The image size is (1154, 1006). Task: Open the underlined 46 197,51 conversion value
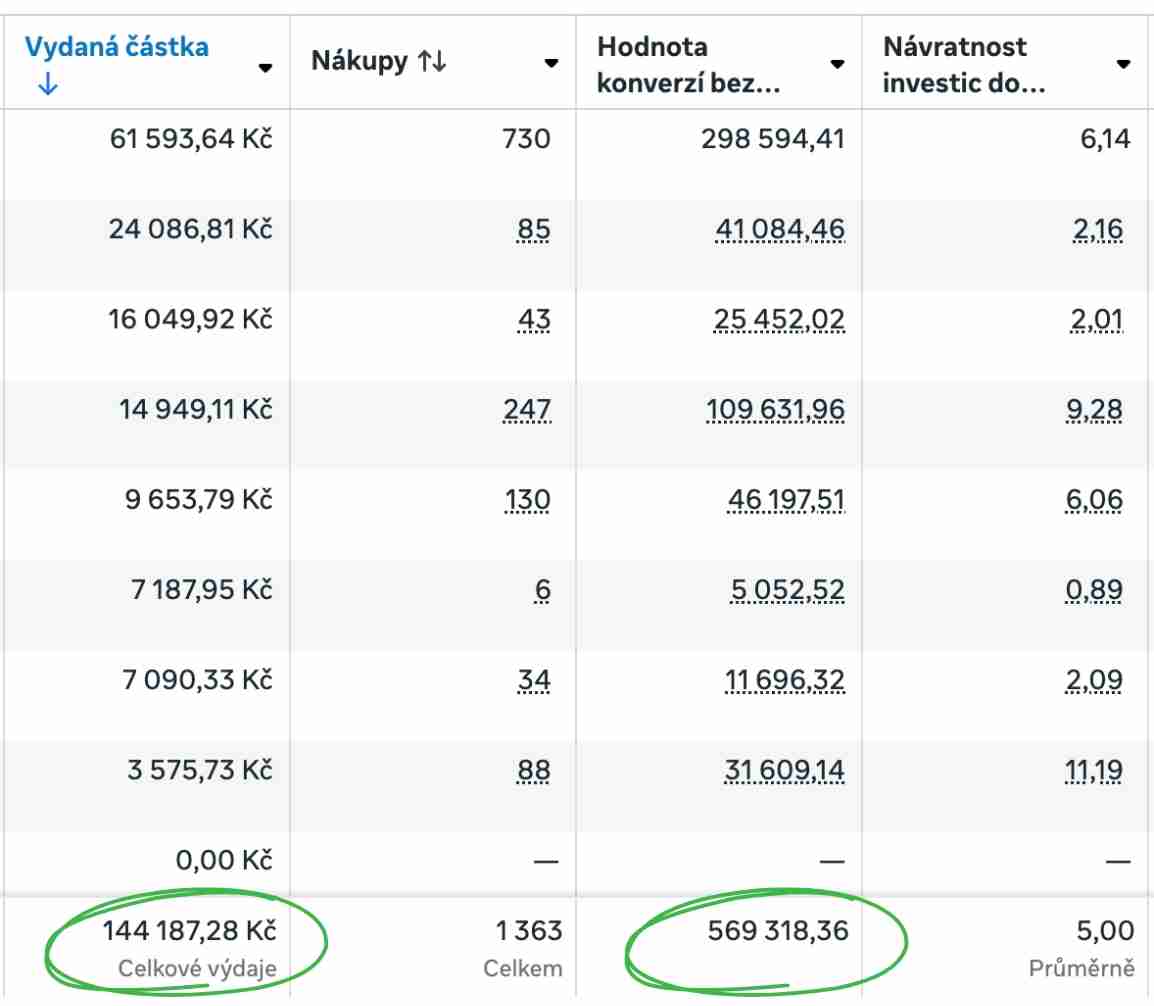786,500
